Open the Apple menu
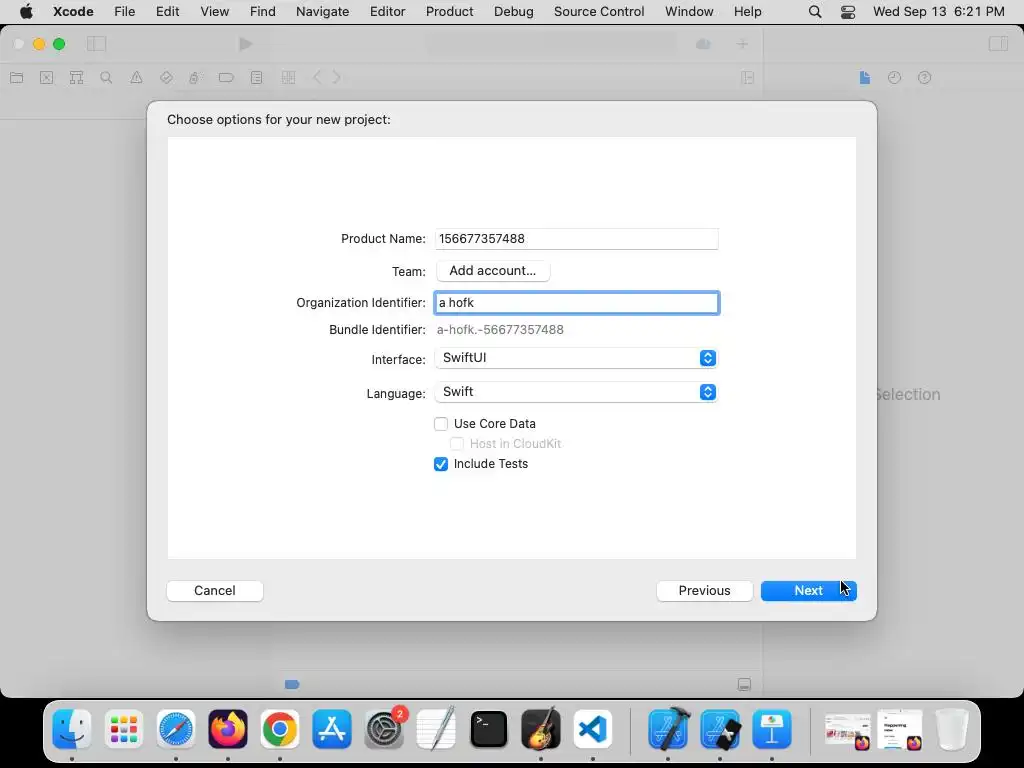 pyautogui.click(x=26, y=11)
